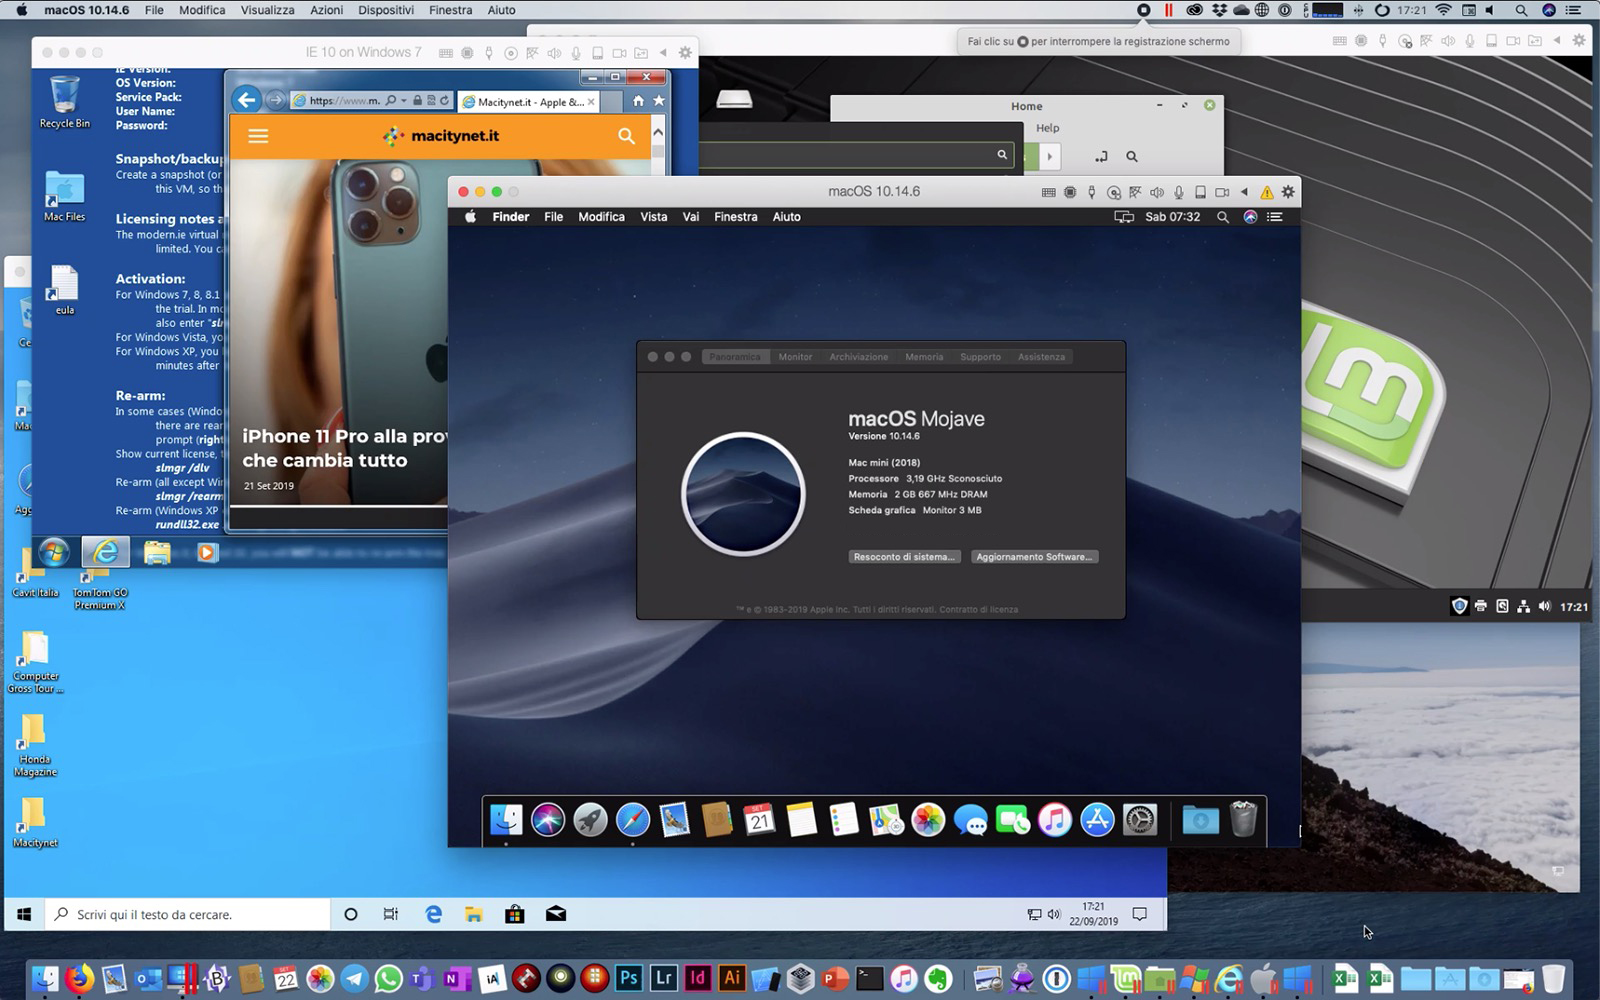Screen dimensions: 1600x1000
Task: Open the configuration gear of the macOS 10.14.6 window
Action: pyautogui.click(x=1288, y=192)
